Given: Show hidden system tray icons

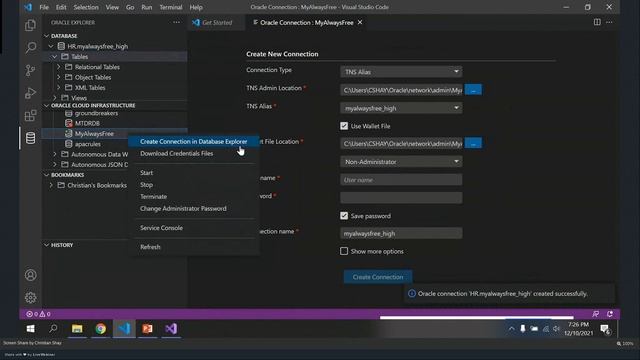Looking at the screenshot, I should [511, 329].
